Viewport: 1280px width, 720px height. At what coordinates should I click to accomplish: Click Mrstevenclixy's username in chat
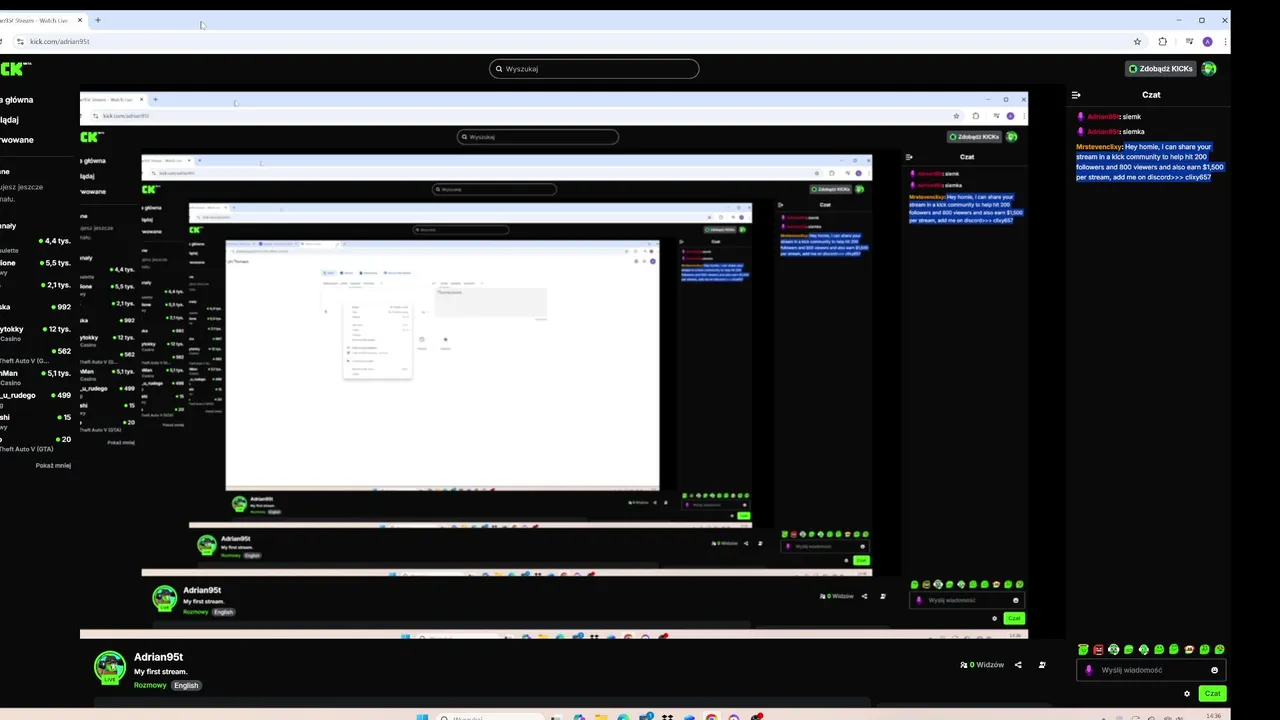tap(1099, 147)
